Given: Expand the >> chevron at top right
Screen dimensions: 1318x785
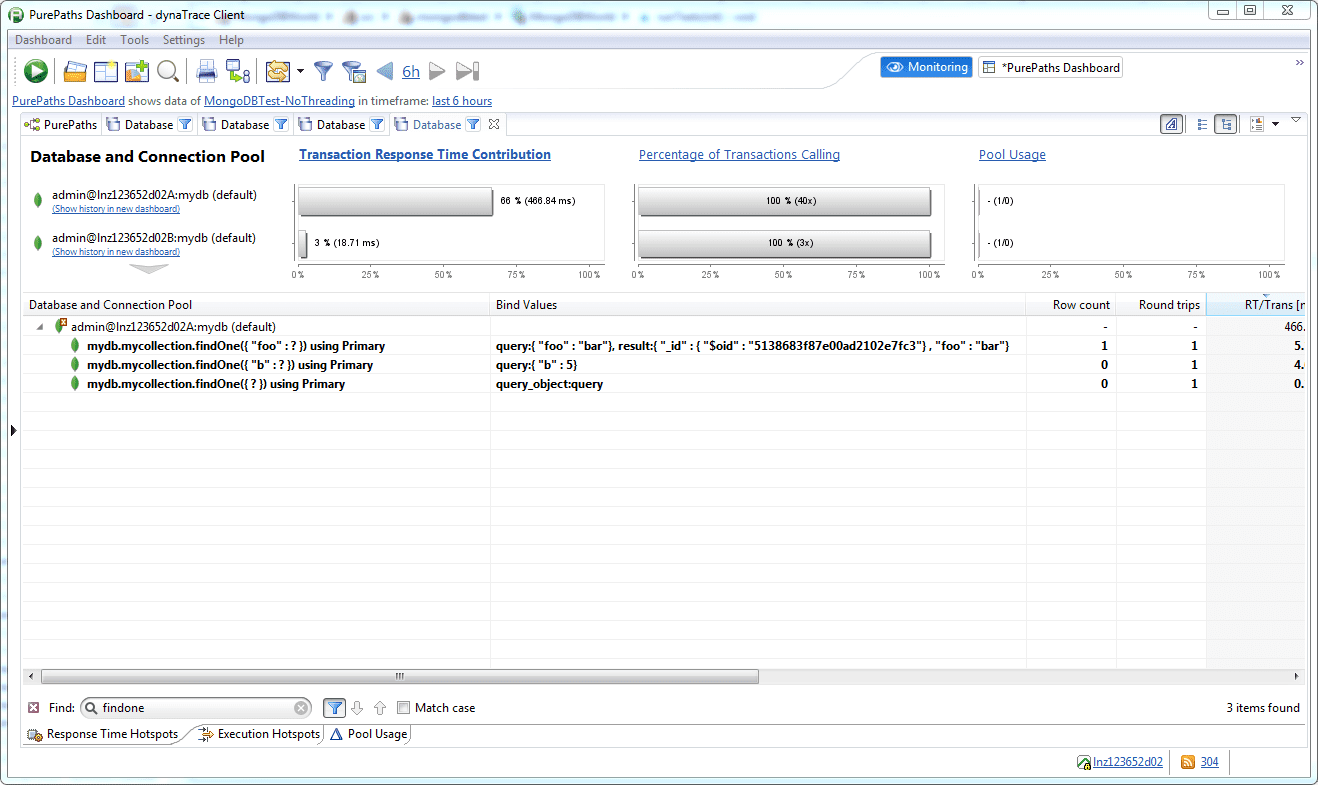Looking at the screenshot, I should (1300, 62).
